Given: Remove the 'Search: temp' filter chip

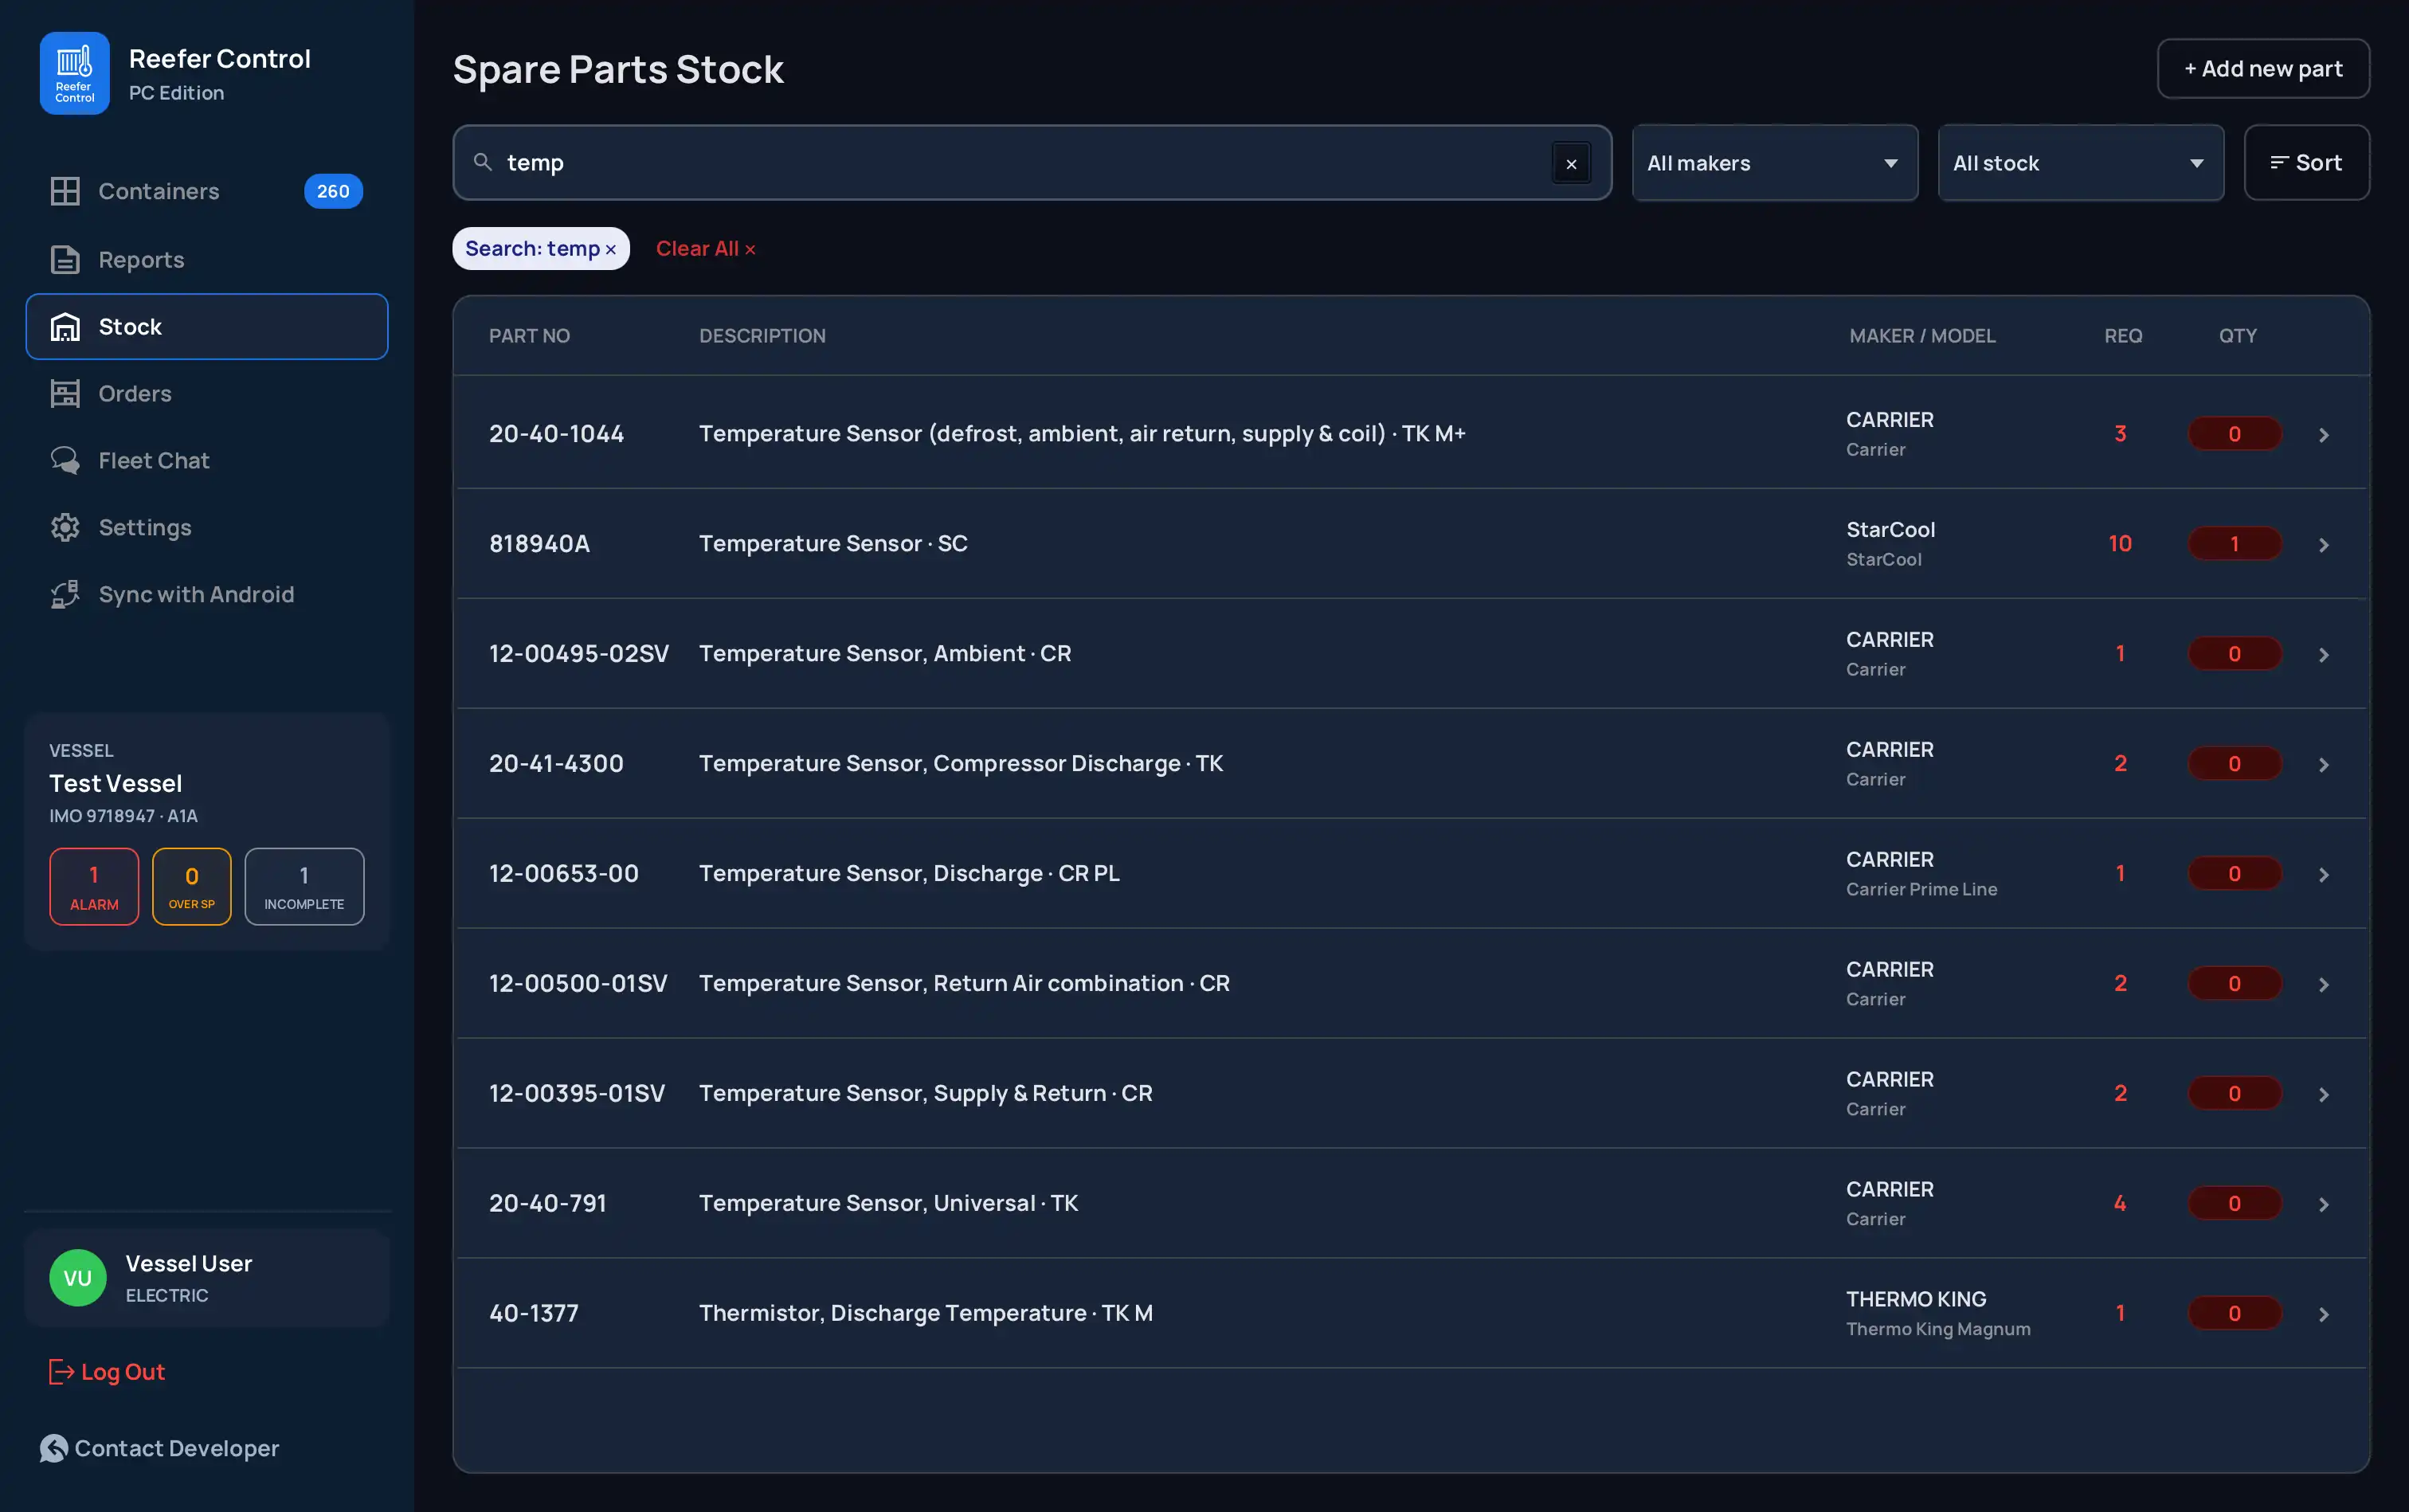Looking at the screenshot, I should click(x=611, y=250).
